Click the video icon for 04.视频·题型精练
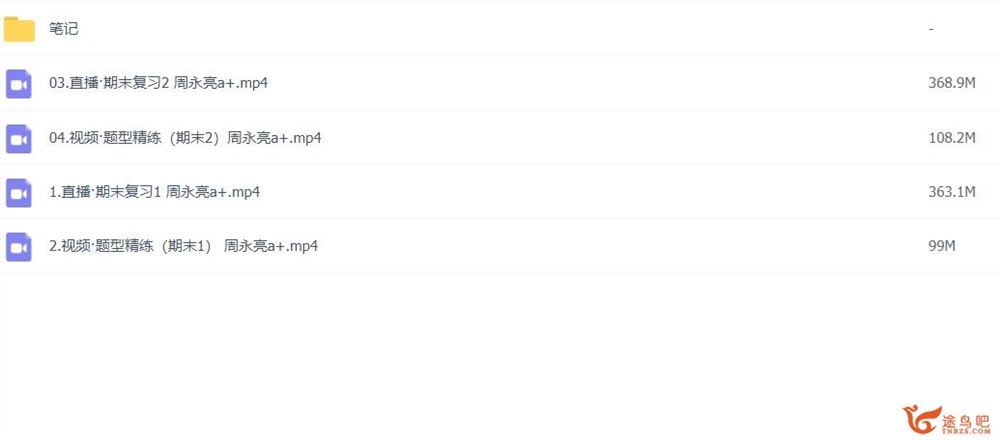1000x440 pixels. [19, 138]
